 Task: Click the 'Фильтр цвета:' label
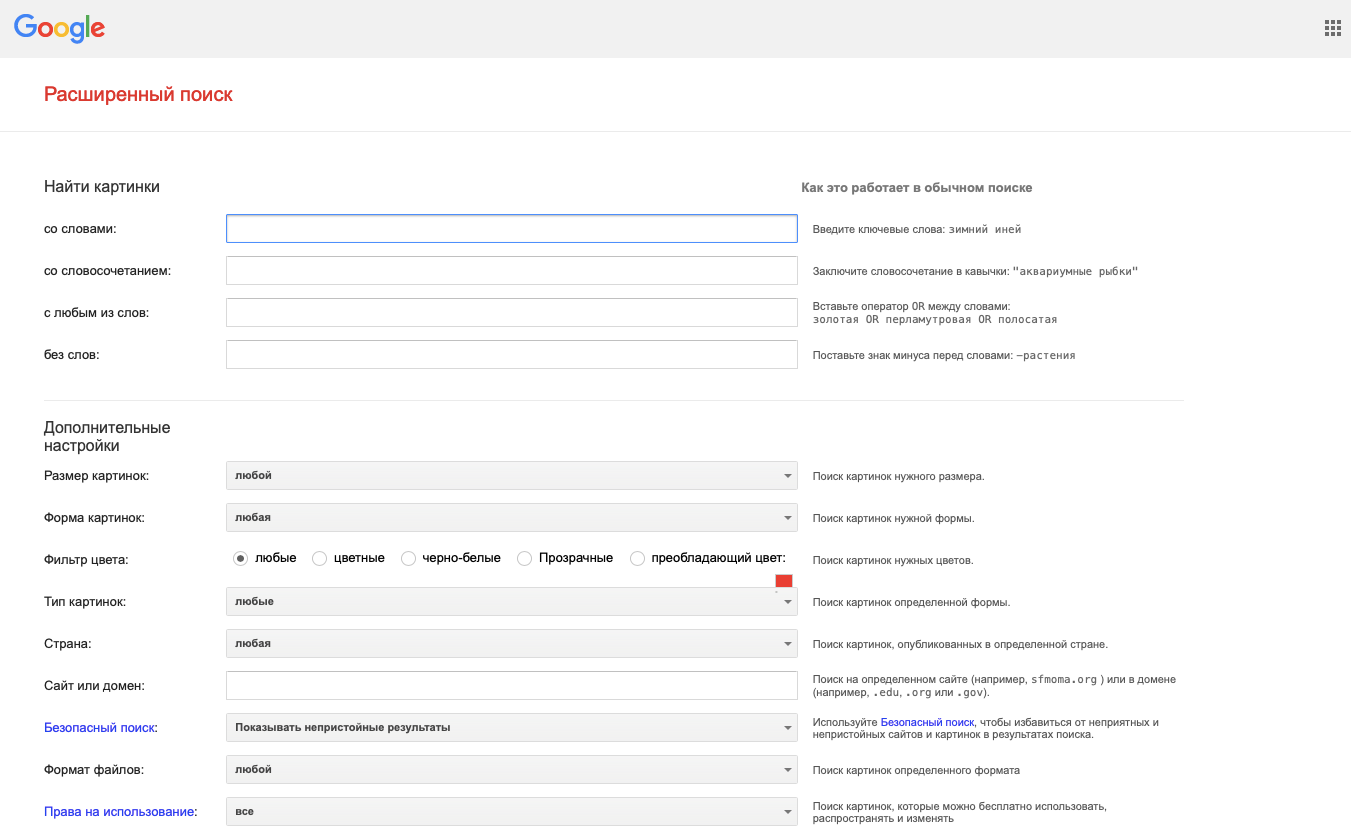[x=86, y=560]
